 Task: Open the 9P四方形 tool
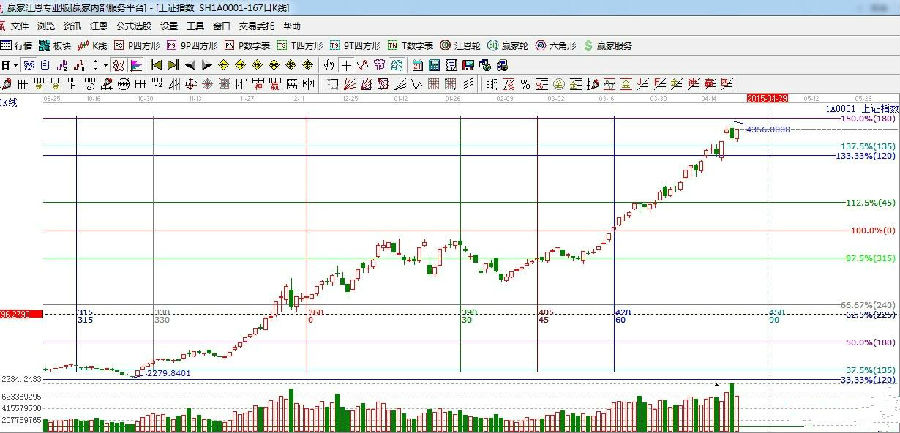[x=191, y=46]
